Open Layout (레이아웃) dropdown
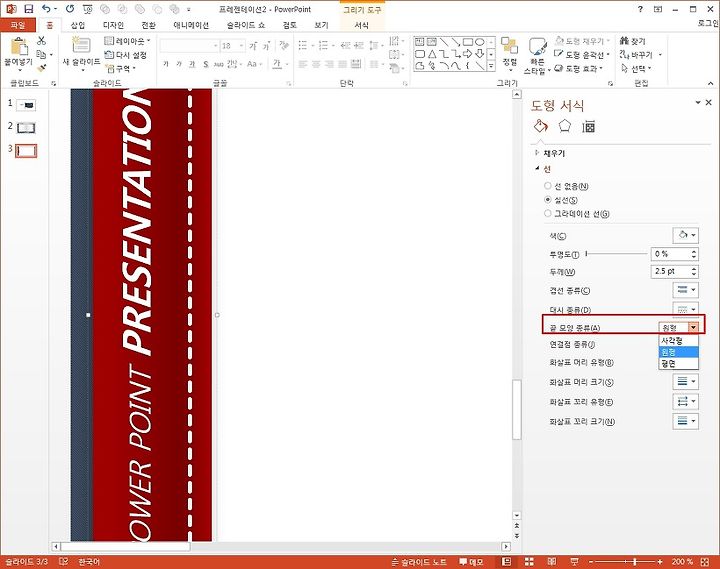The image size is (720, 569). [x=128, y=41]
